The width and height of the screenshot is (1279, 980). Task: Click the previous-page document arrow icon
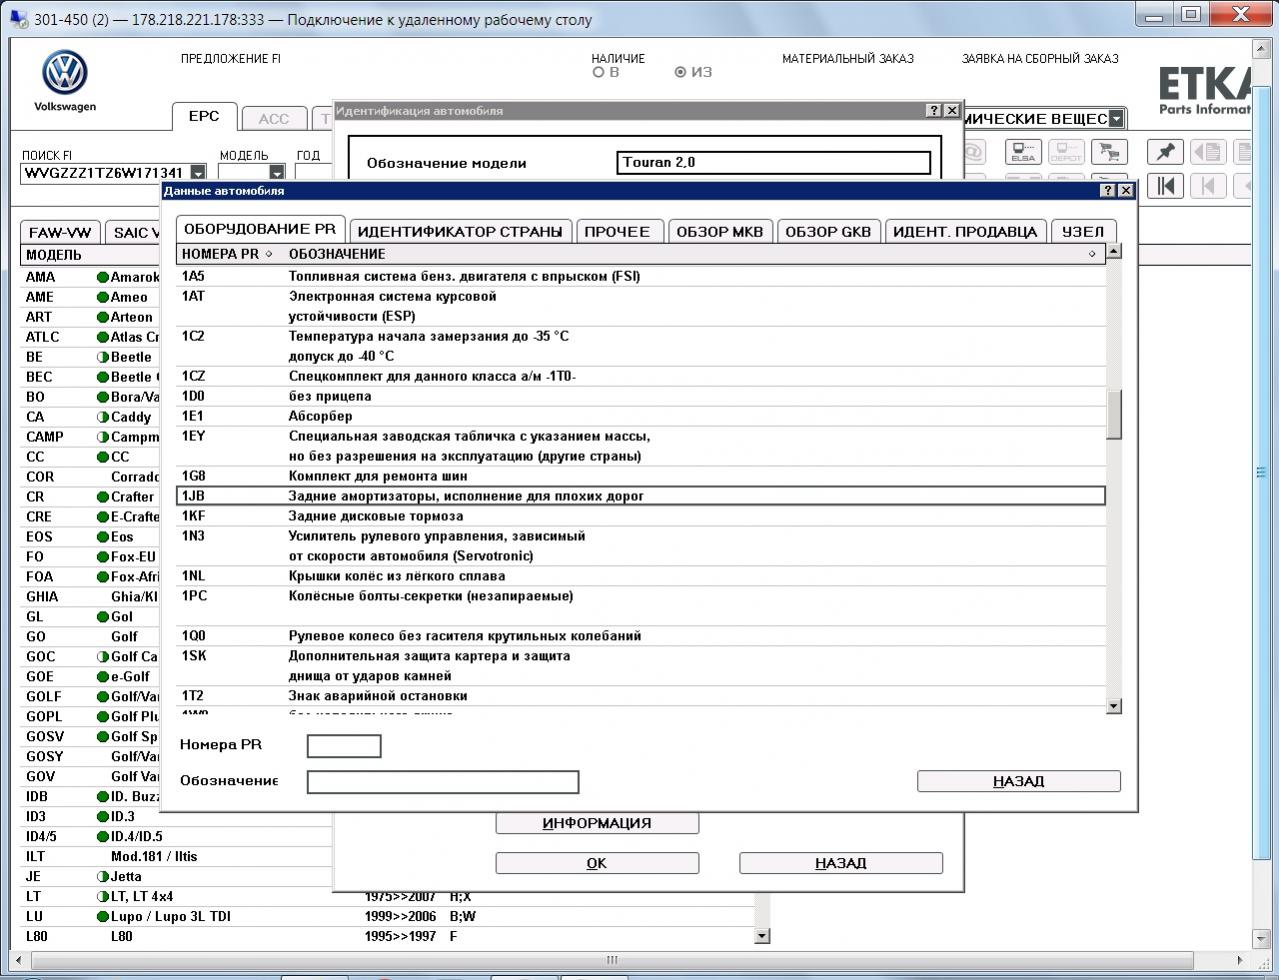pyautogui.click(x=1208, y=152)
